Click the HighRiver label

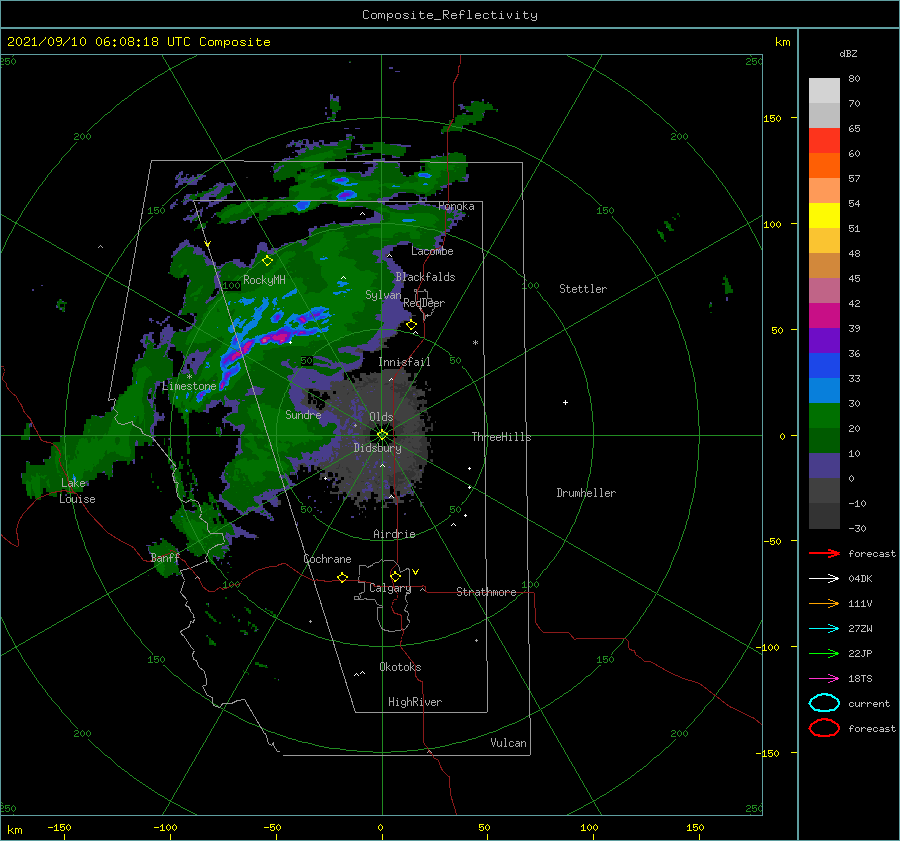(x=415, y=702)
